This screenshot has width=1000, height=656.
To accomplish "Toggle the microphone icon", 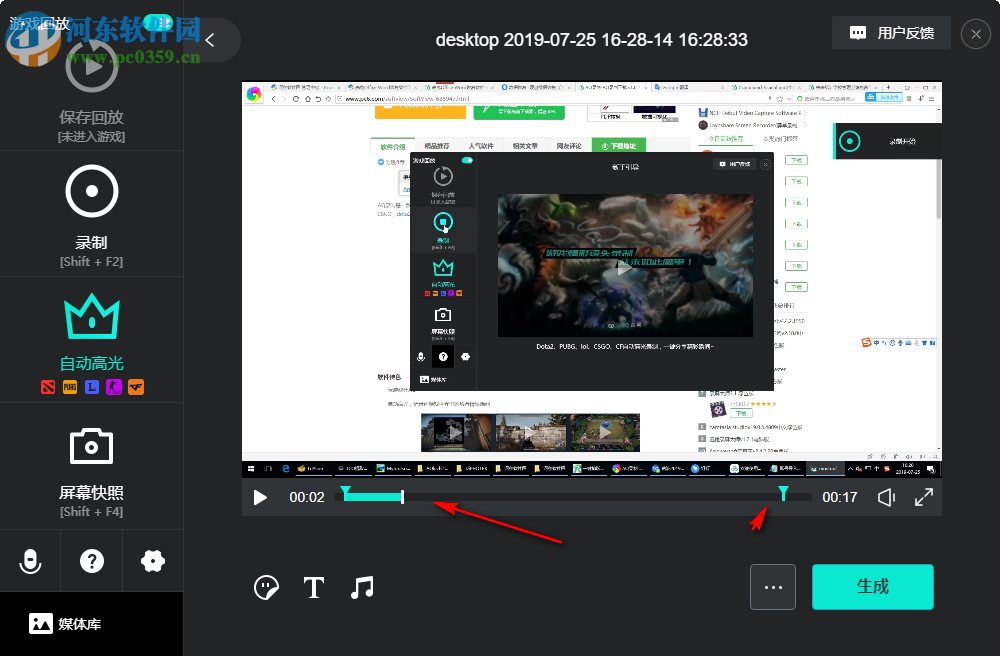I will (30, 561).
